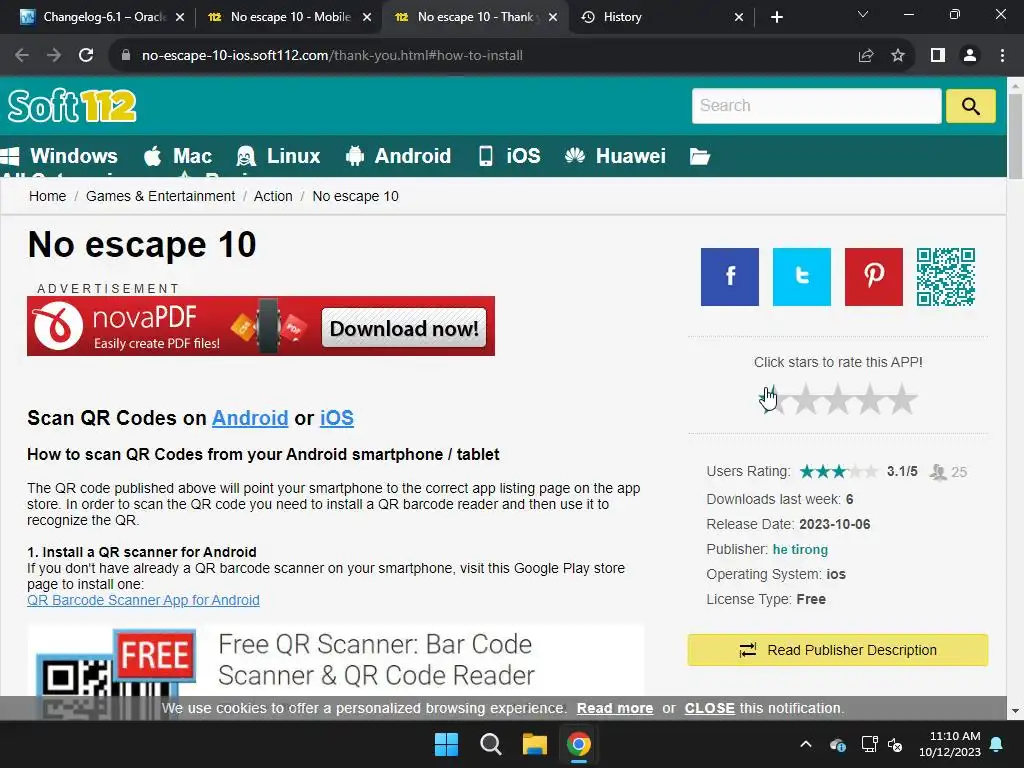Close the Changelog-6.1 tab
Image resolution: width=1024 pixels, height=768 pixels.
[180, 17]
